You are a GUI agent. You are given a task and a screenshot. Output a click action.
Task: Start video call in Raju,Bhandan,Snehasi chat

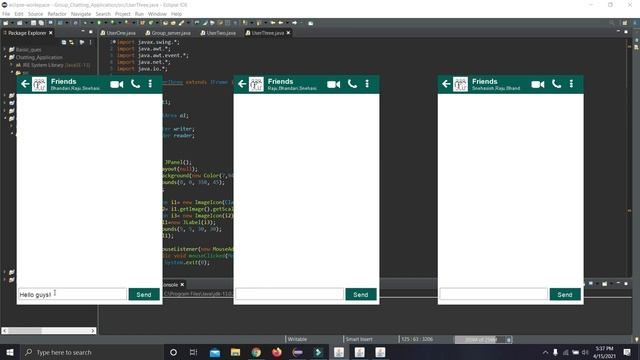click(x=333, y=84)
